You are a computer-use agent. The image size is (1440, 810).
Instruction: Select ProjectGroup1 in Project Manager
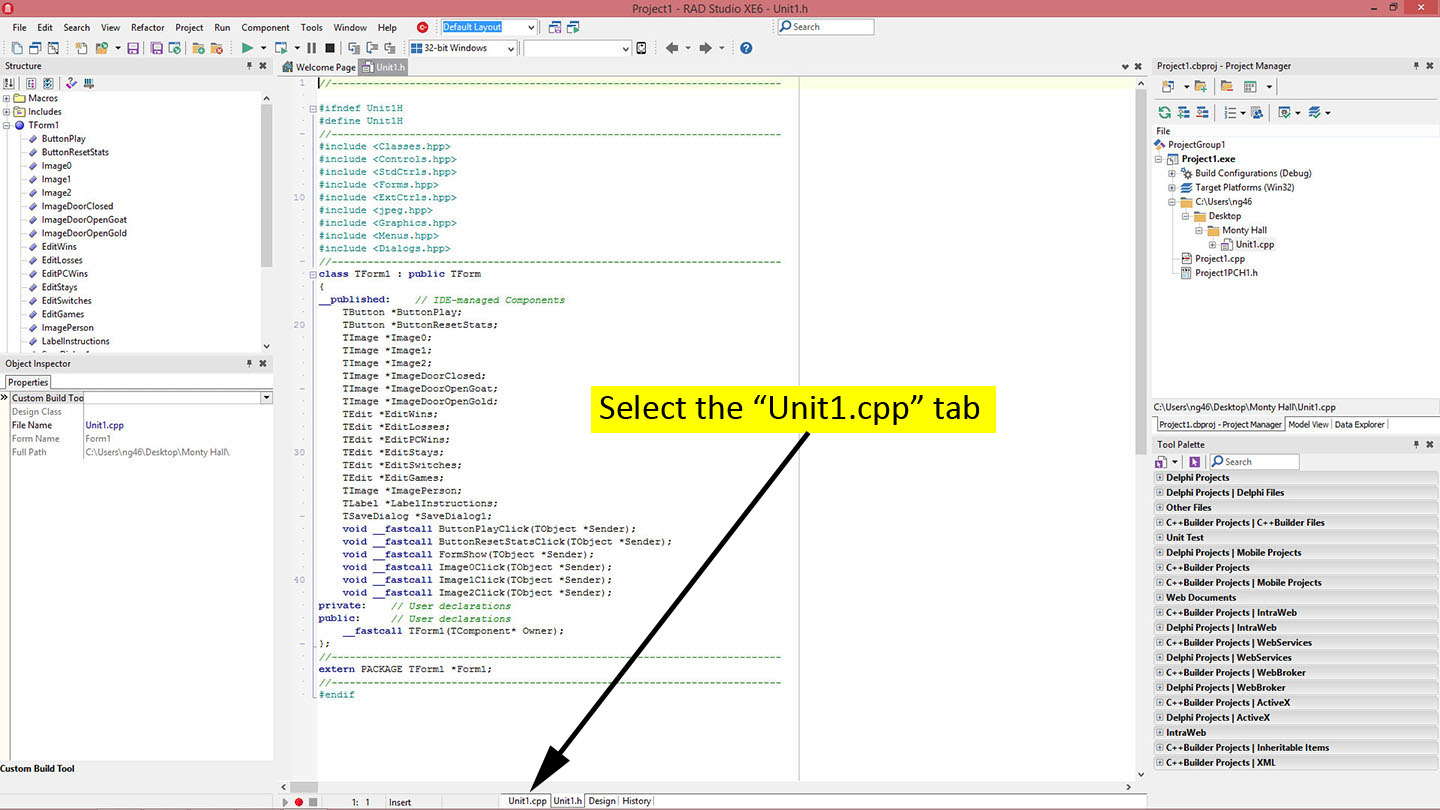tap(1196, 145)
